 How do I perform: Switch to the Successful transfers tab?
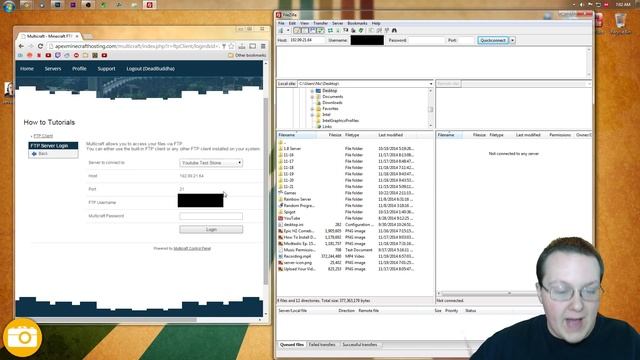[x=360, y=345]
